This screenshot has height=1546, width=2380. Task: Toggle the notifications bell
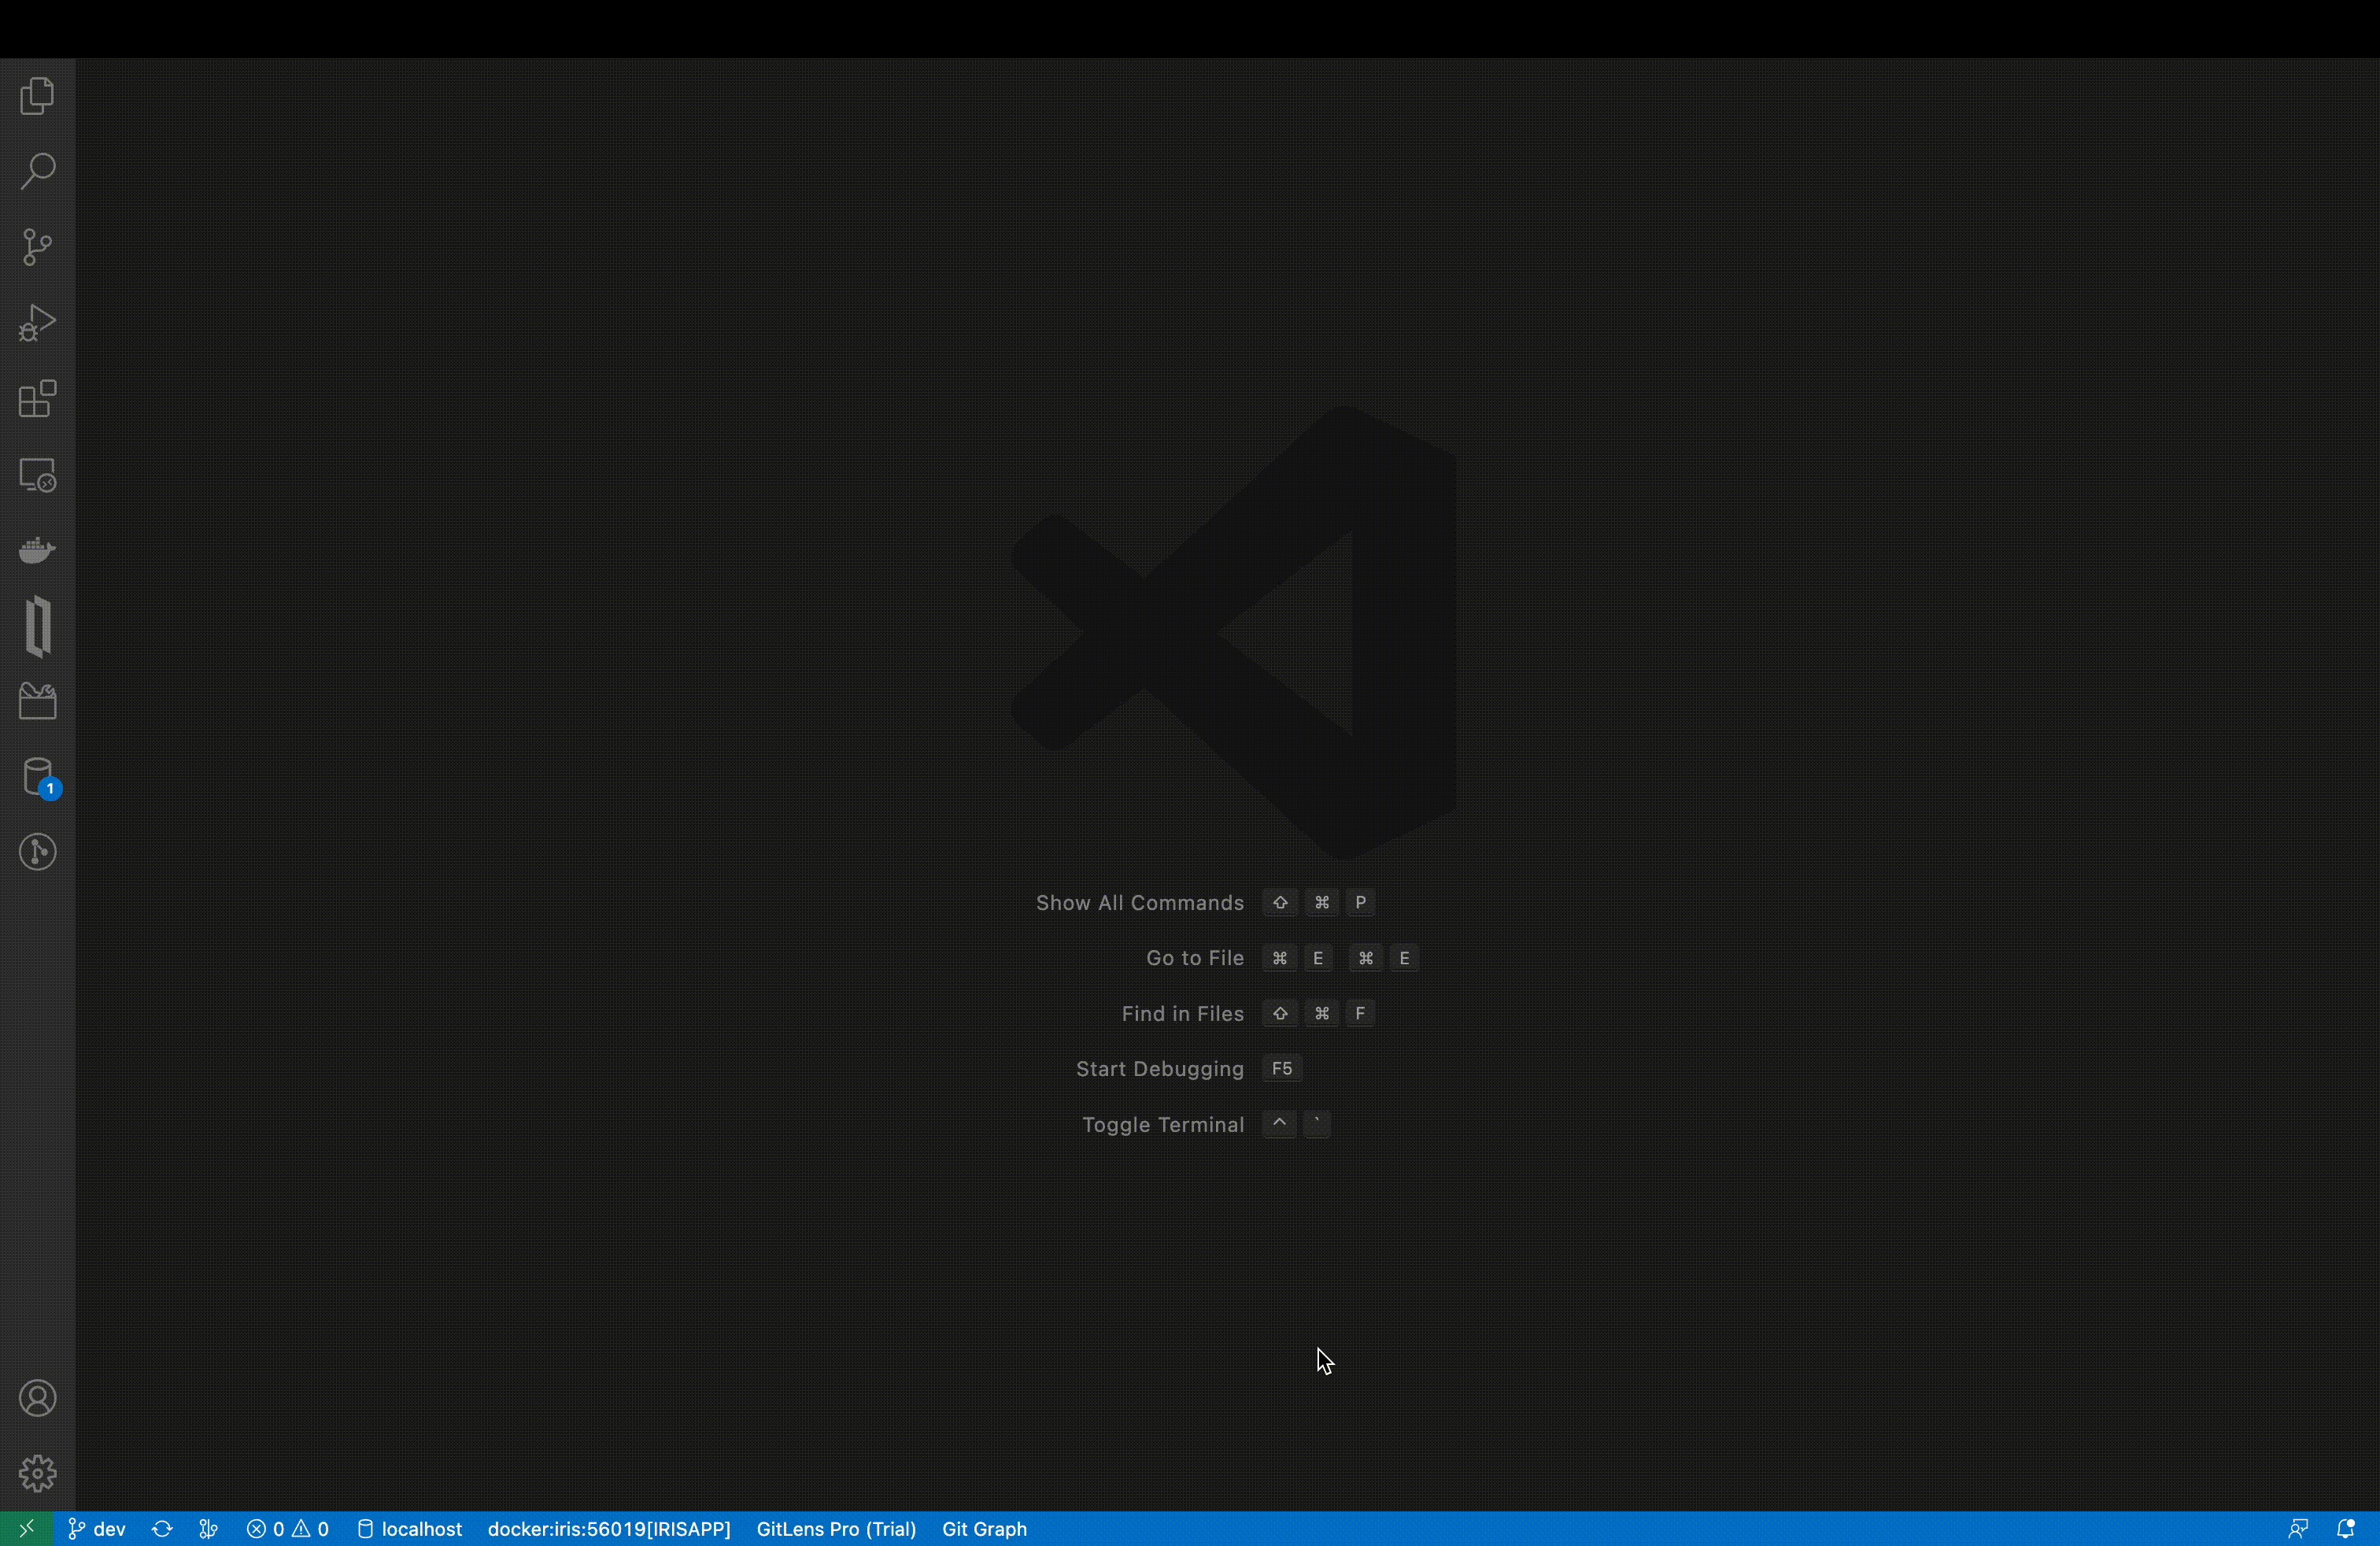point(2346,1529)
